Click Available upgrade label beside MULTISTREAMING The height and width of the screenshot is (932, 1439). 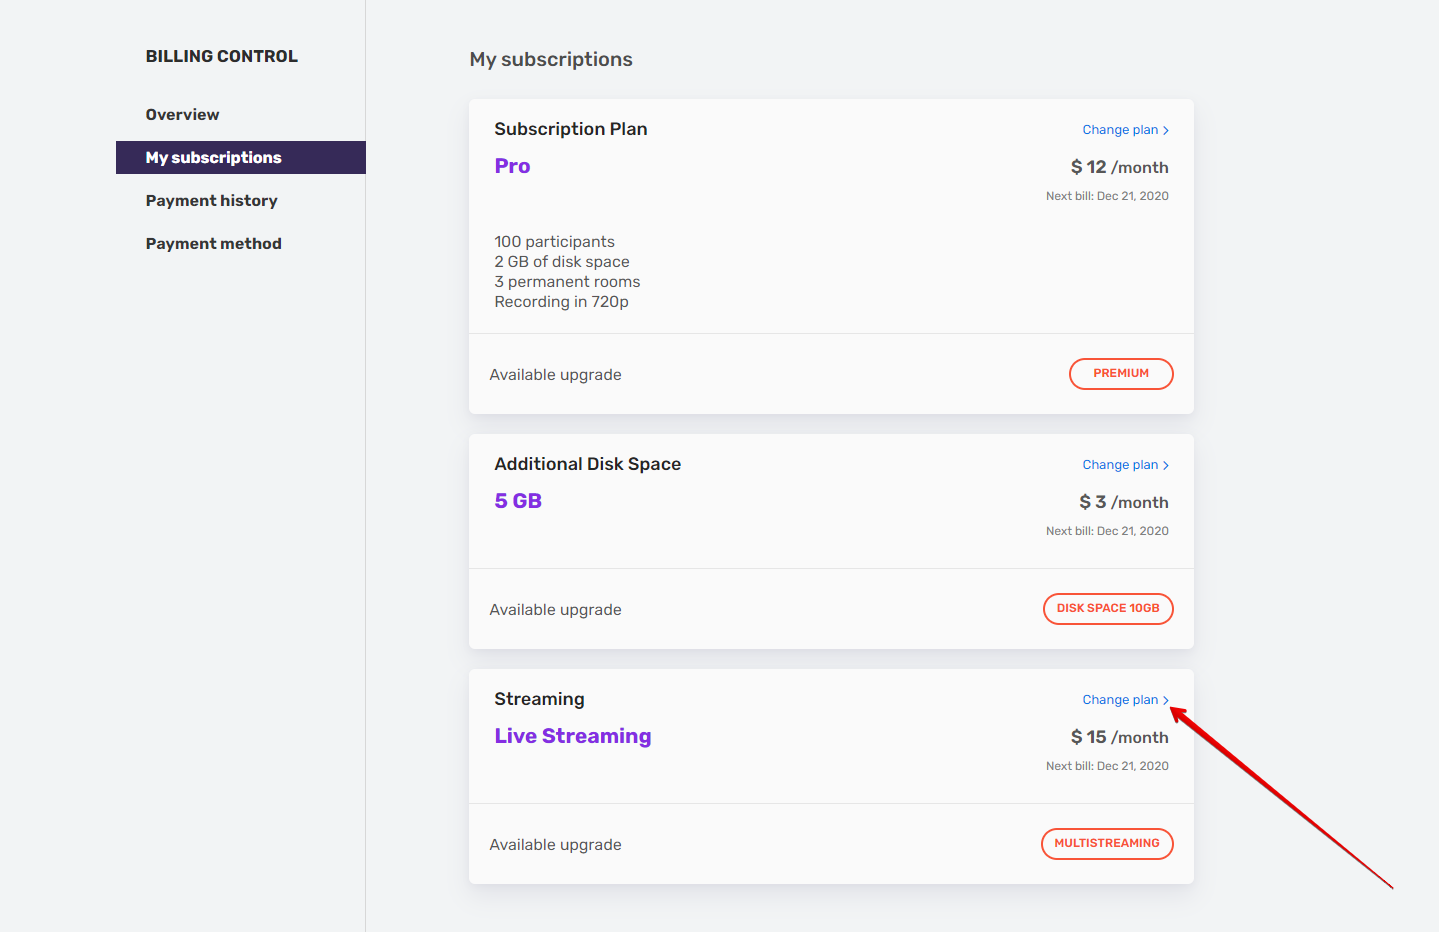tap(555, 845)
